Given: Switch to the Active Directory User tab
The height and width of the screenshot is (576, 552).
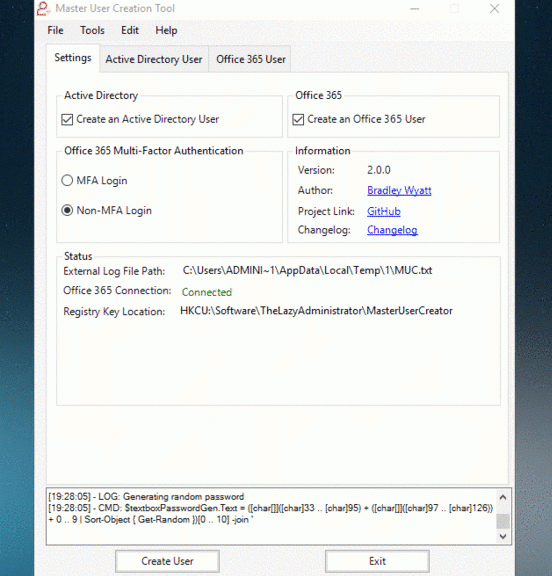Looking at the screenshot, I should (154, 59).
